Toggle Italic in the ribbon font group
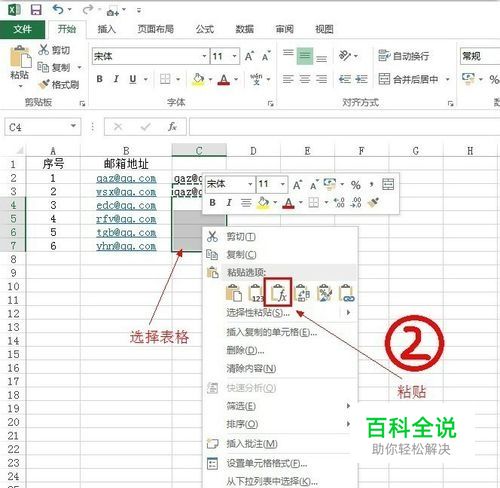Viewport: 500px width, 488px height. [116, 79]
